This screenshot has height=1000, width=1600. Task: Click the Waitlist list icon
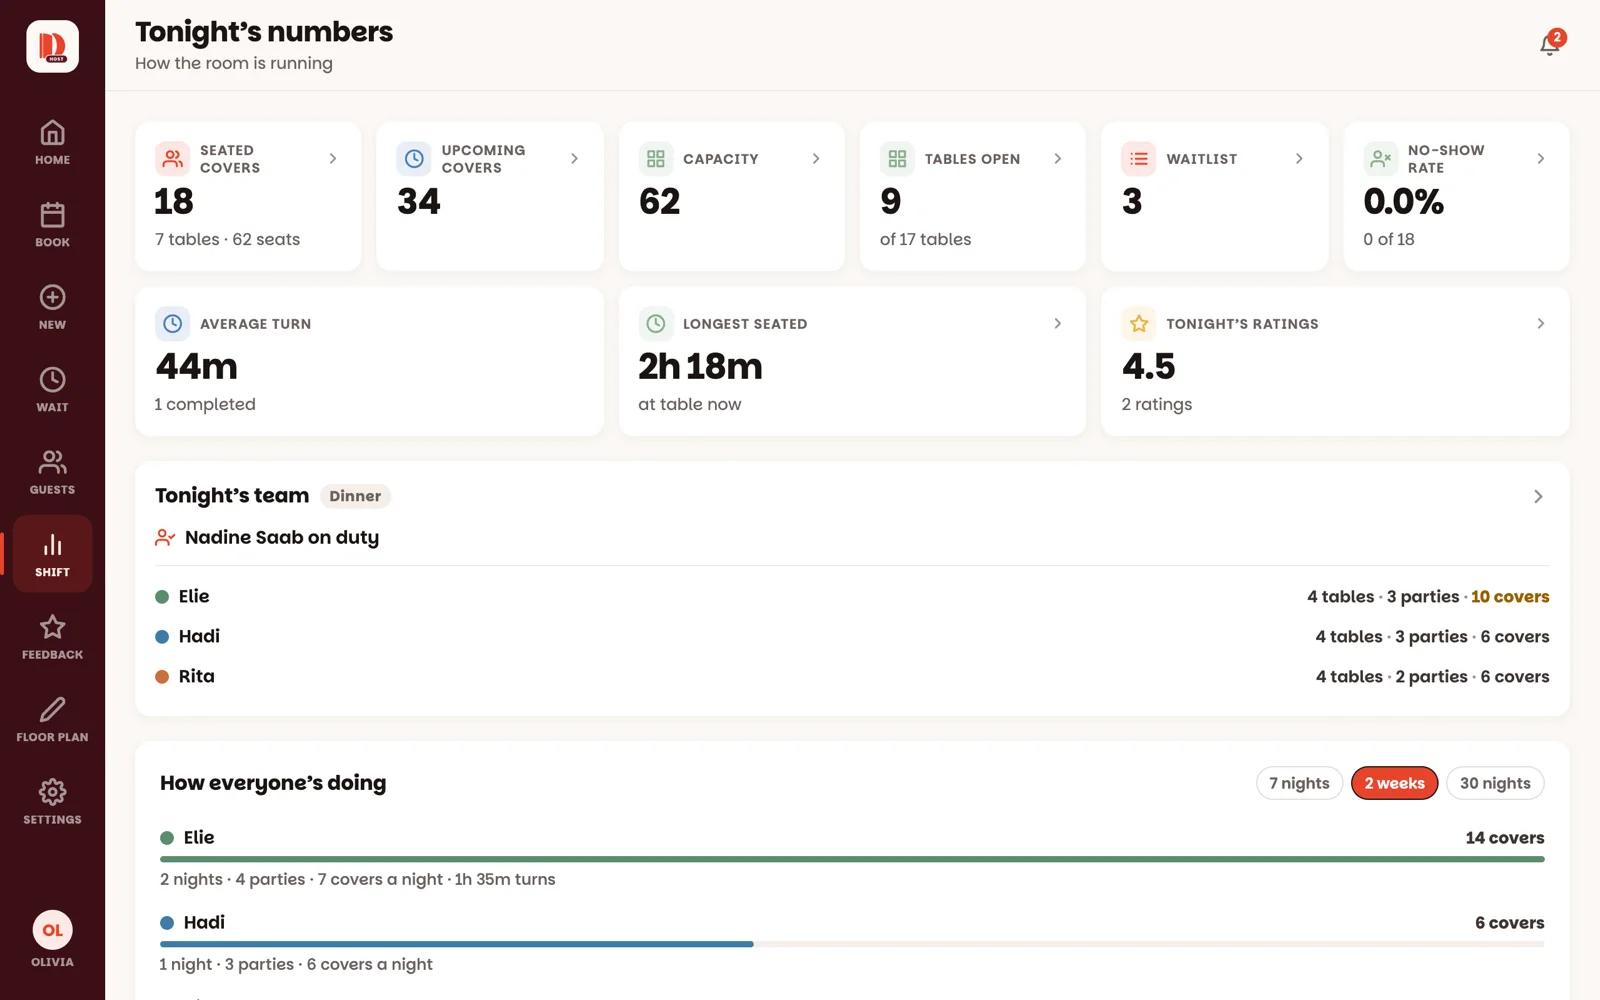(1139, 159)
